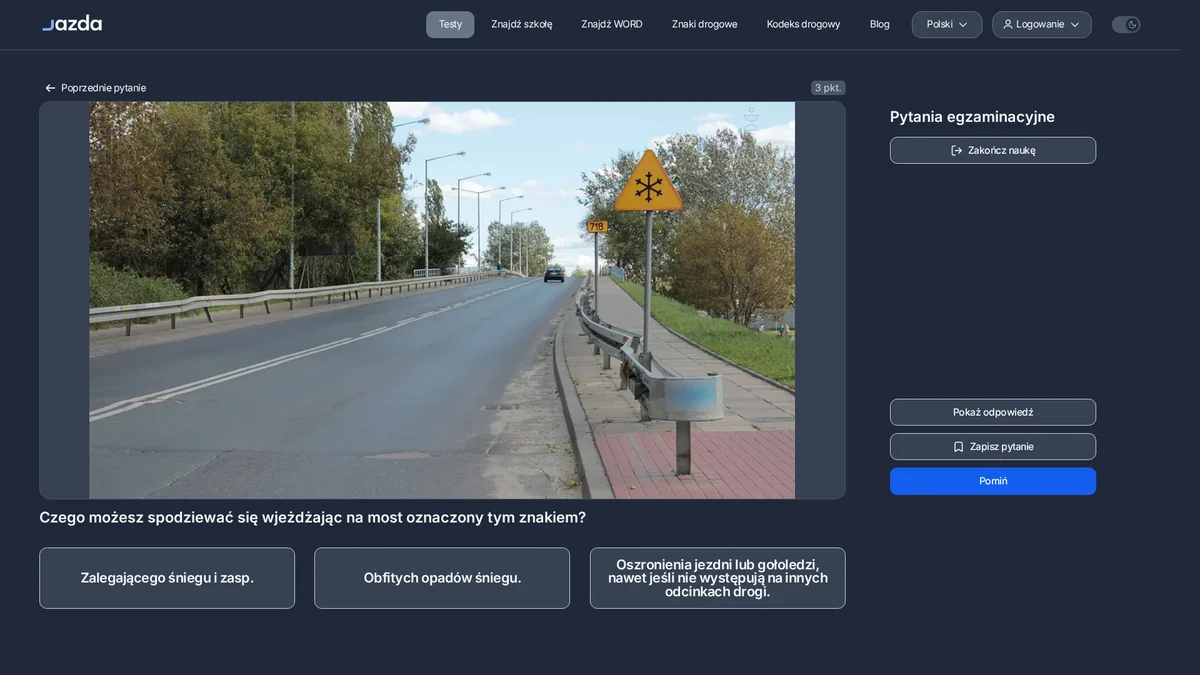Click the user icon beside Logowanie
1200x675 pixels.
point(1008,24)
